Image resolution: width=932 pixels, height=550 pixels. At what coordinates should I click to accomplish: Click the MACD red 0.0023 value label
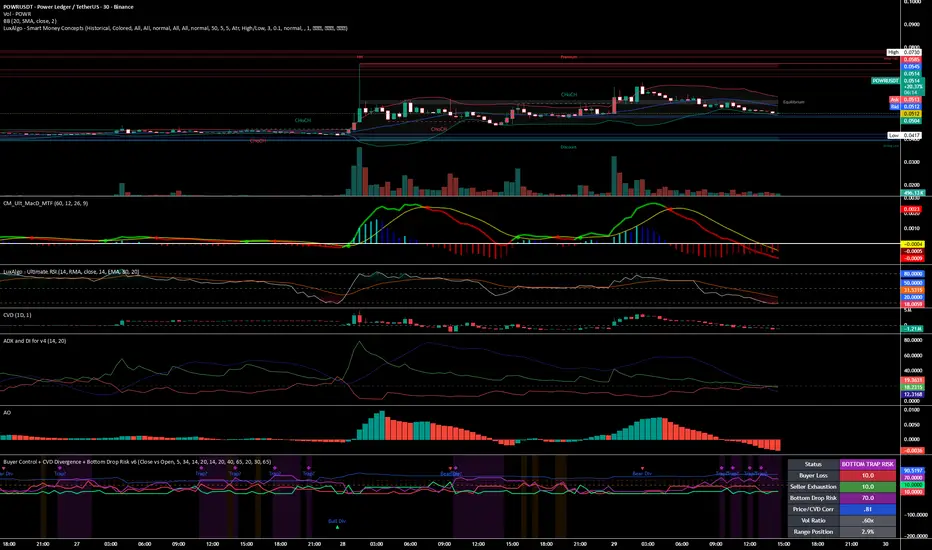pos(912,209)
